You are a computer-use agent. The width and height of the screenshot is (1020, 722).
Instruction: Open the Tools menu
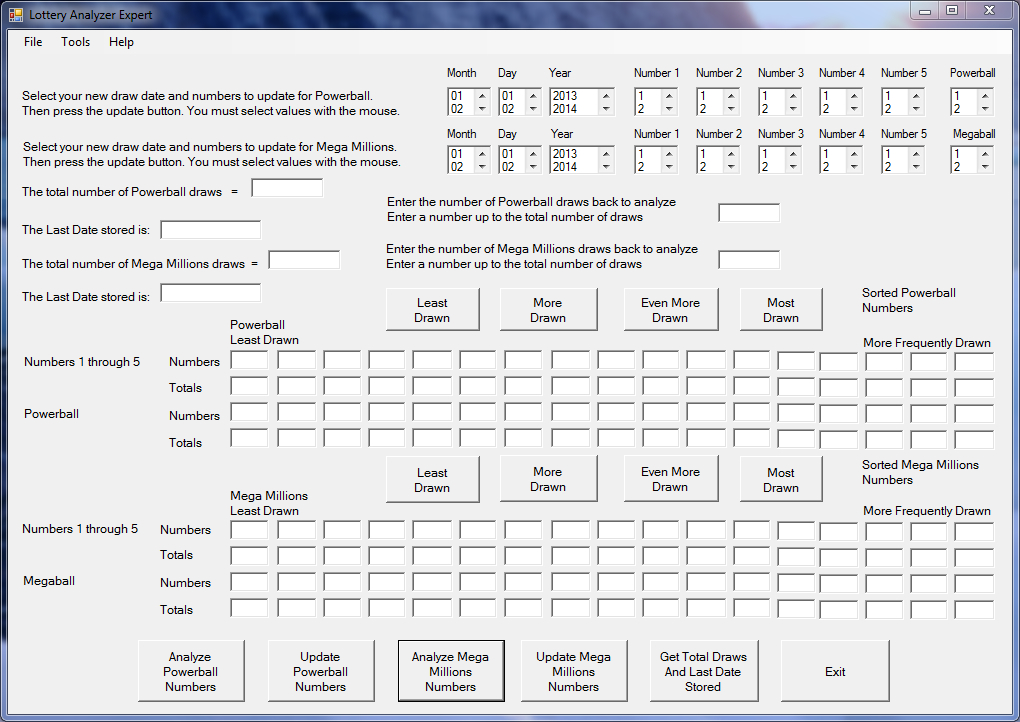pyautogui.click(x=75, y=42)
